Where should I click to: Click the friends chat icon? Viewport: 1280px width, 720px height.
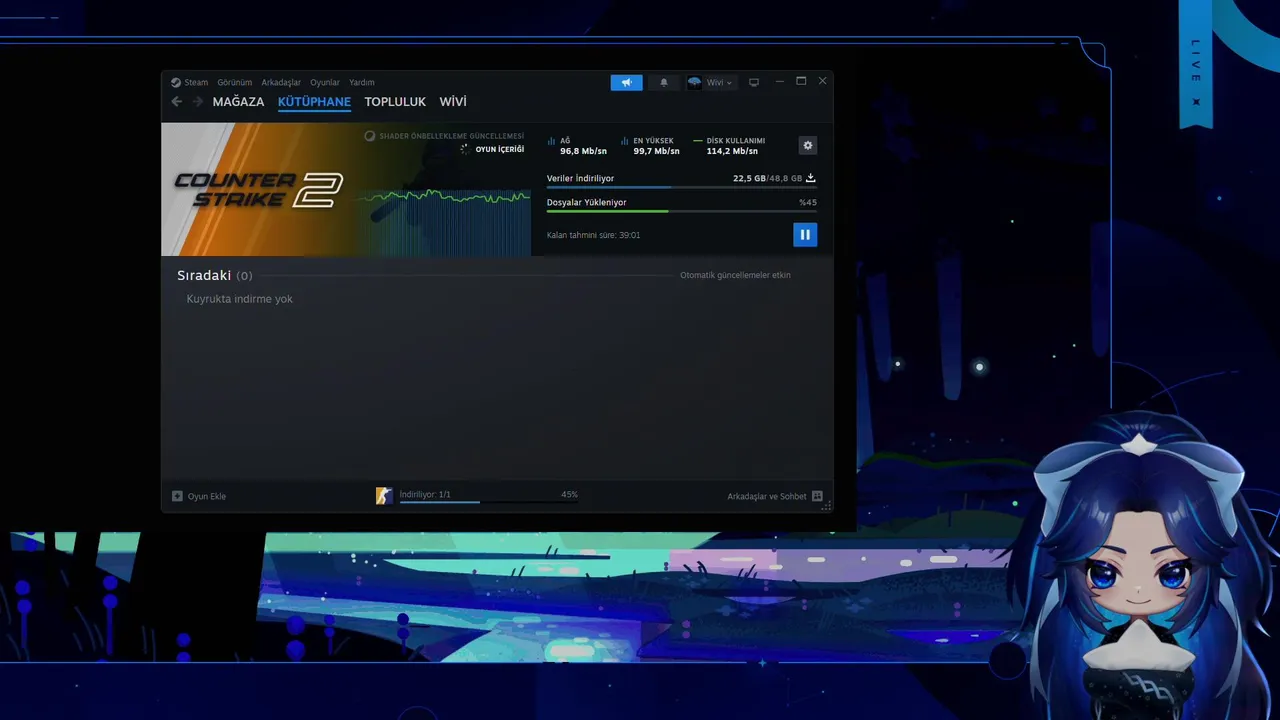click(x=817, y=496)
